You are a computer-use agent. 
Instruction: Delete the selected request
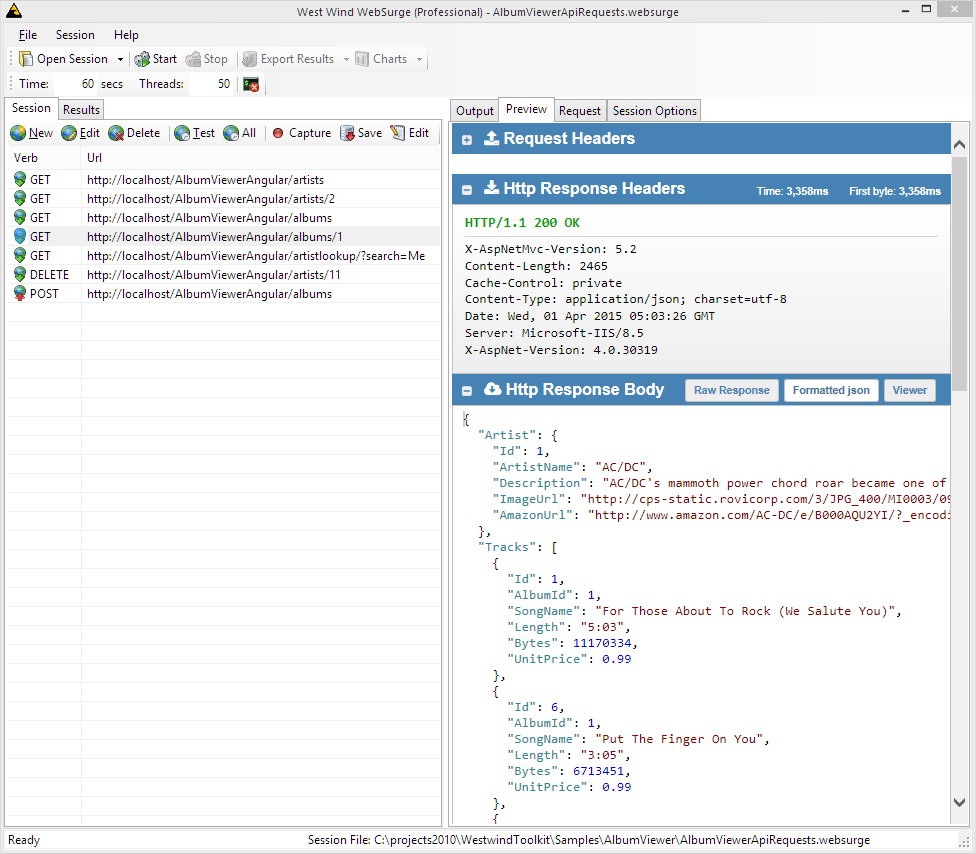click(135, 132)
